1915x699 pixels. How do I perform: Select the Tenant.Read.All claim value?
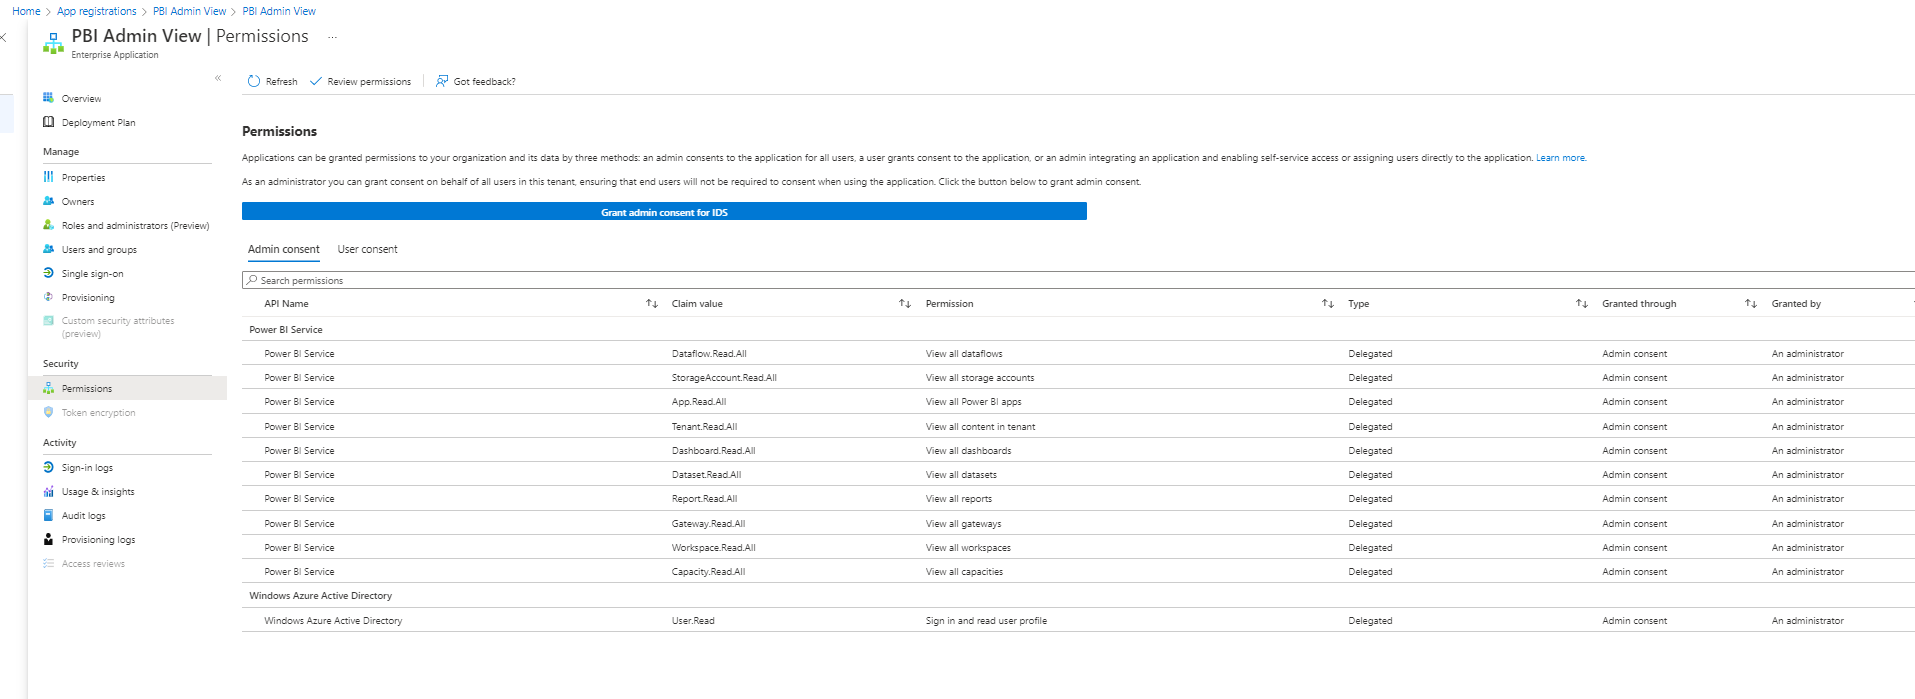coord(704,427)
